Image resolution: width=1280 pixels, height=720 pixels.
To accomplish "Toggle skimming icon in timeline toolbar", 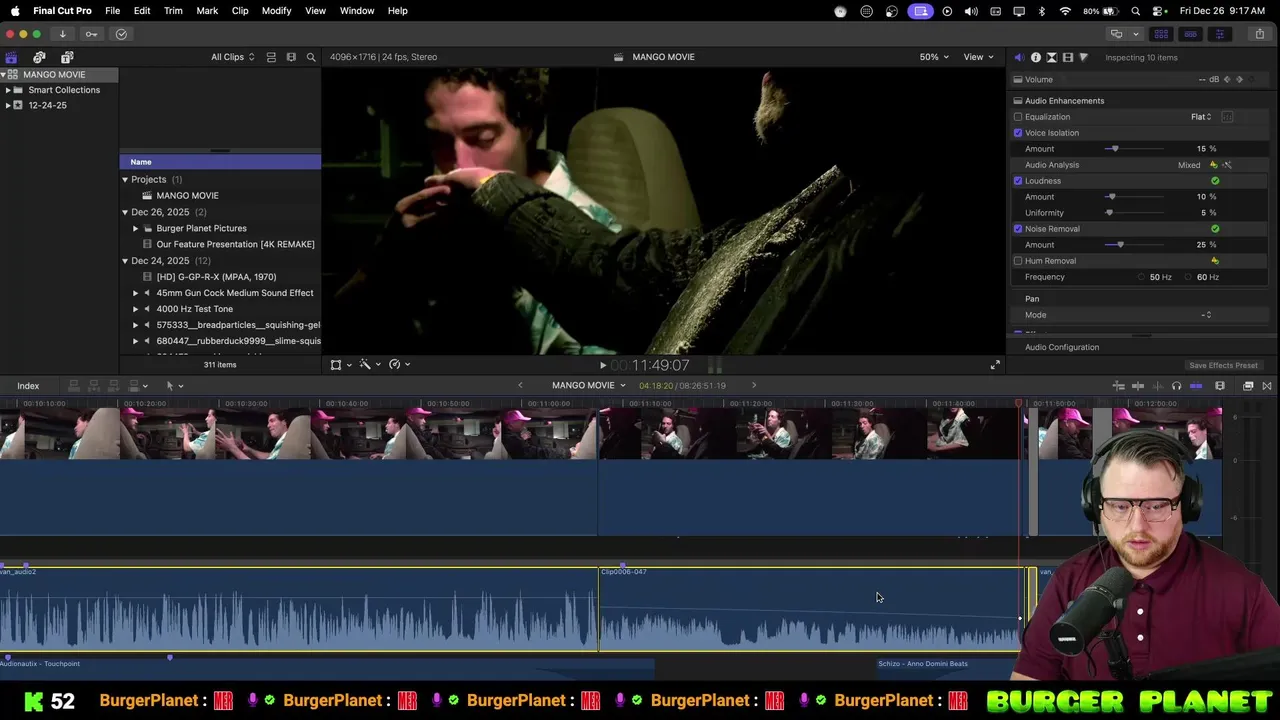I will pyautogui.click(x=1138, y=386).
